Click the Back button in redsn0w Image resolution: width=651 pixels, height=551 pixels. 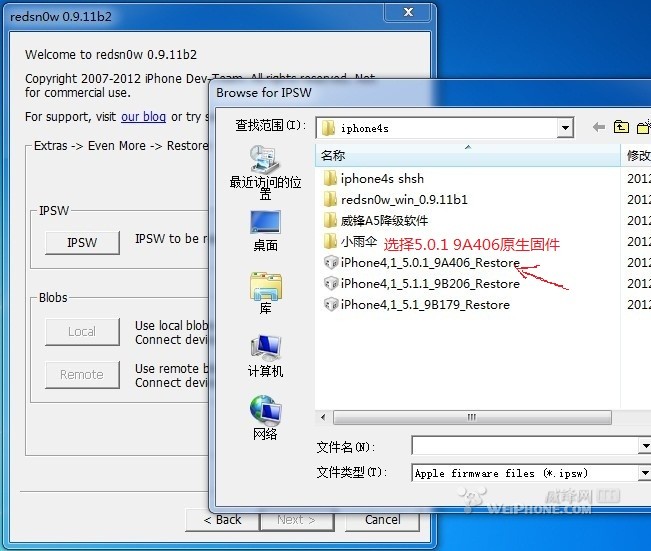[x=223, y=520]
